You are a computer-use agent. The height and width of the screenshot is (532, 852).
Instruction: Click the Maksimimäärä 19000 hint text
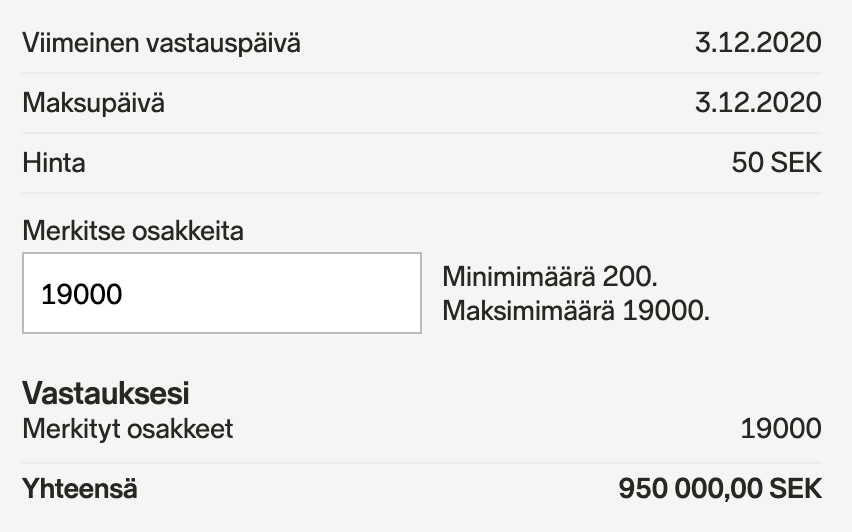pos(576,310)
